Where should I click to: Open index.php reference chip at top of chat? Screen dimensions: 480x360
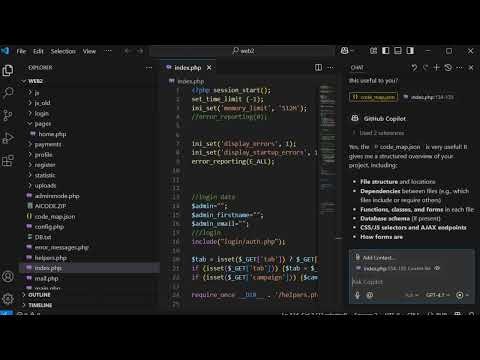428,97
